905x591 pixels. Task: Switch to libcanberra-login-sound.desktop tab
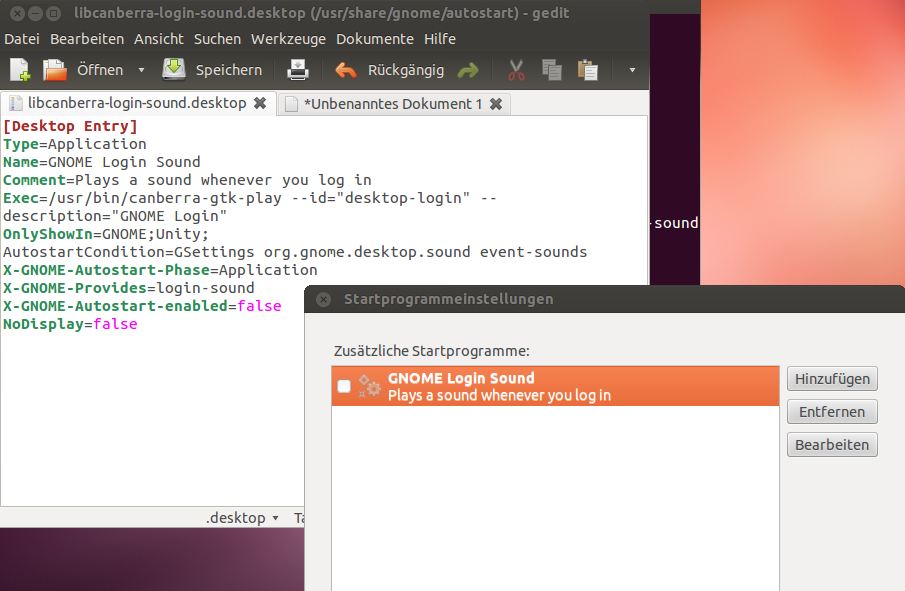tap(137, 103)
